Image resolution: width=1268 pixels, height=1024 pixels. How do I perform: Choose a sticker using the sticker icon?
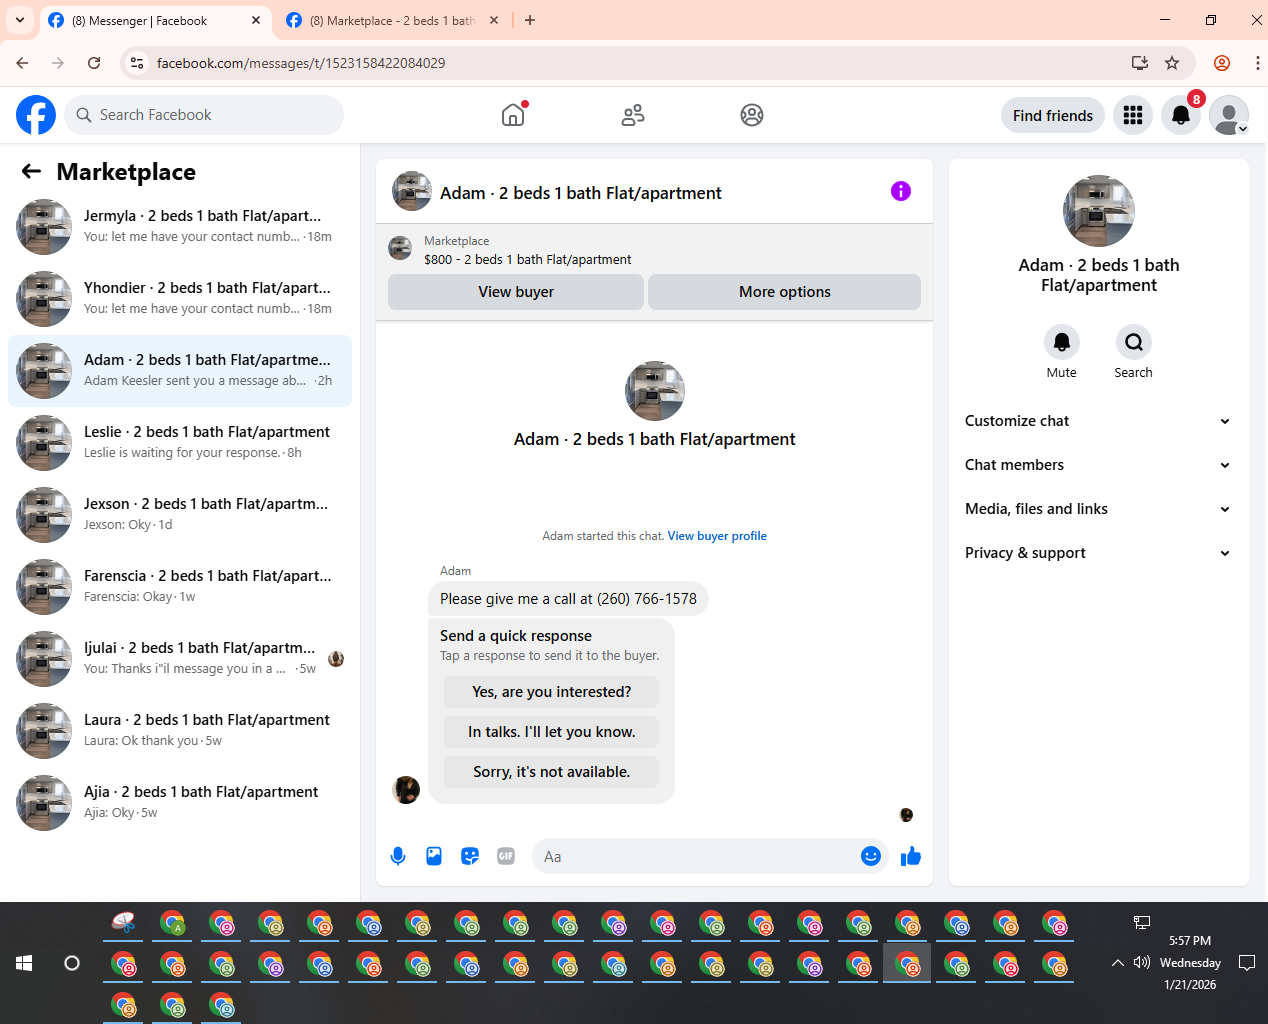tap(470, 856)
